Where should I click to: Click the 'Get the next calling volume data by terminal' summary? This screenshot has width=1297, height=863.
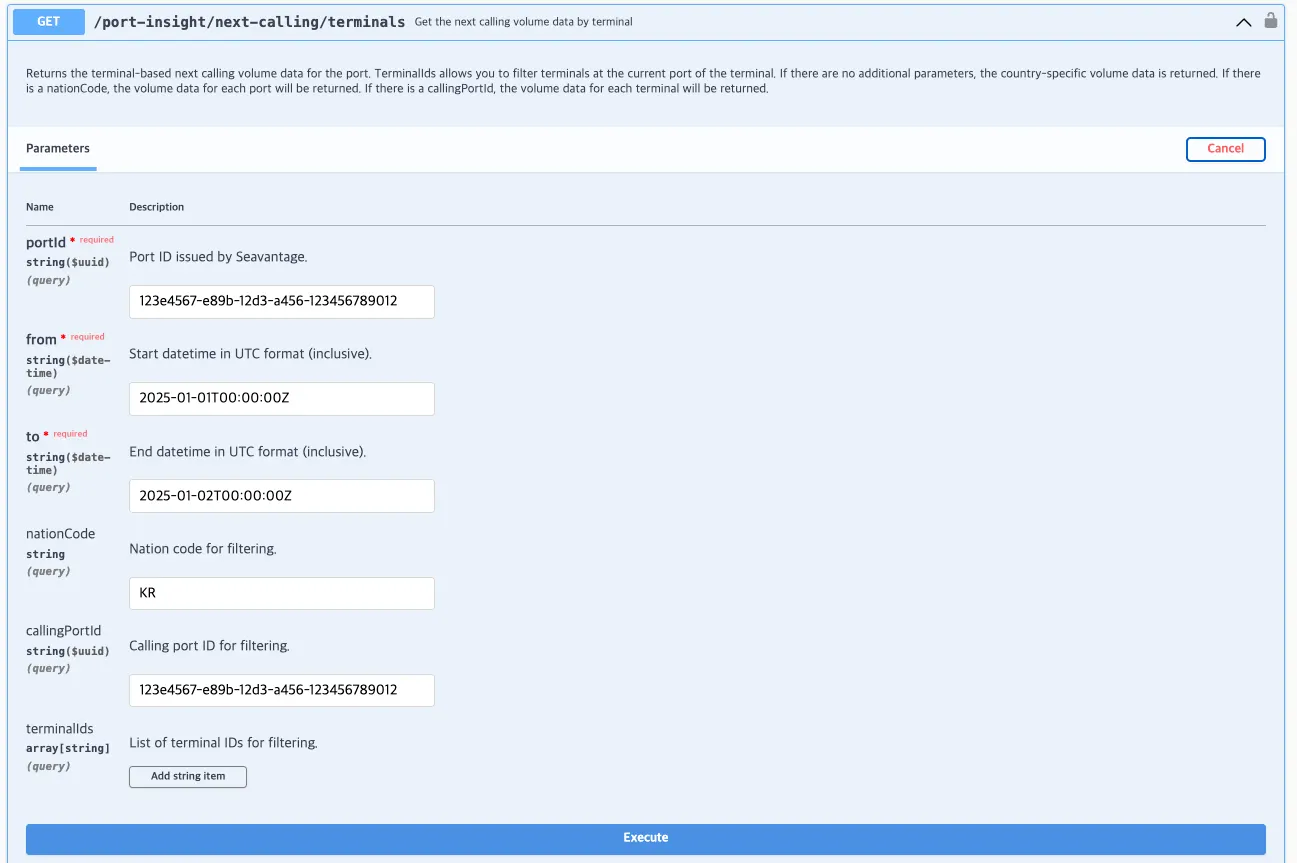click(523, 22)
